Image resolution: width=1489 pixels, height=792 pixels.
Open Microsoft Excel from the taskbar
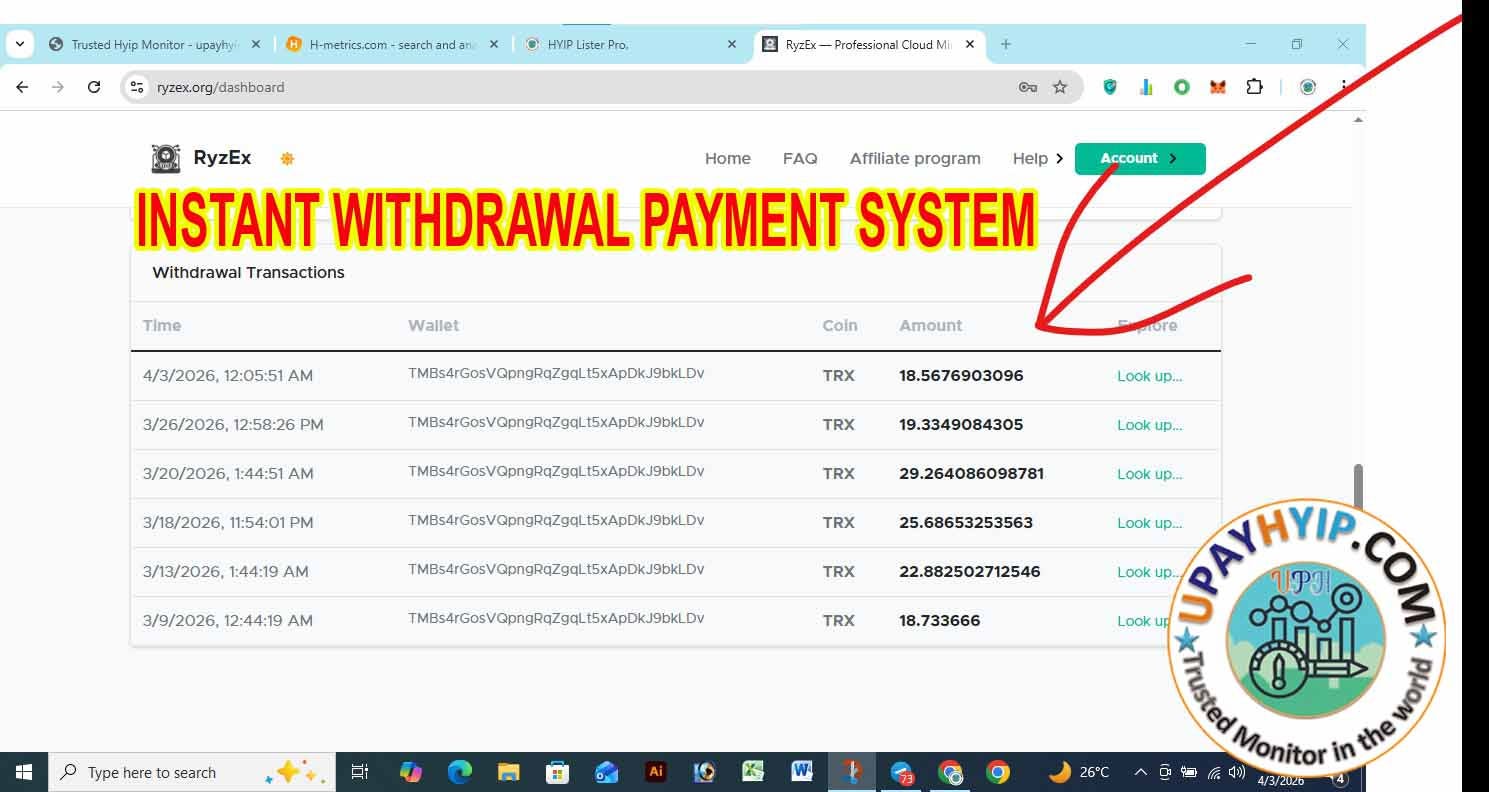pyautogui.click(x=753, y=772)
